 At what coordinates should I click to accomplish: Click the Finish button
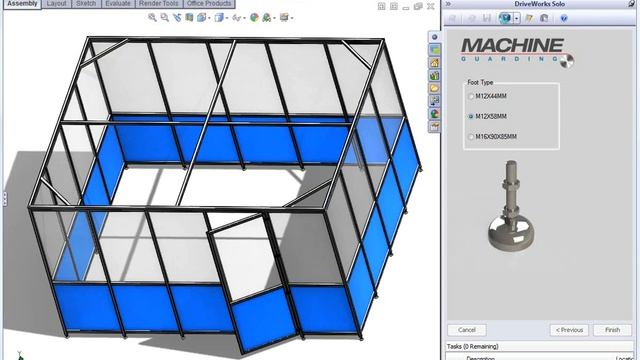point(612,330)
